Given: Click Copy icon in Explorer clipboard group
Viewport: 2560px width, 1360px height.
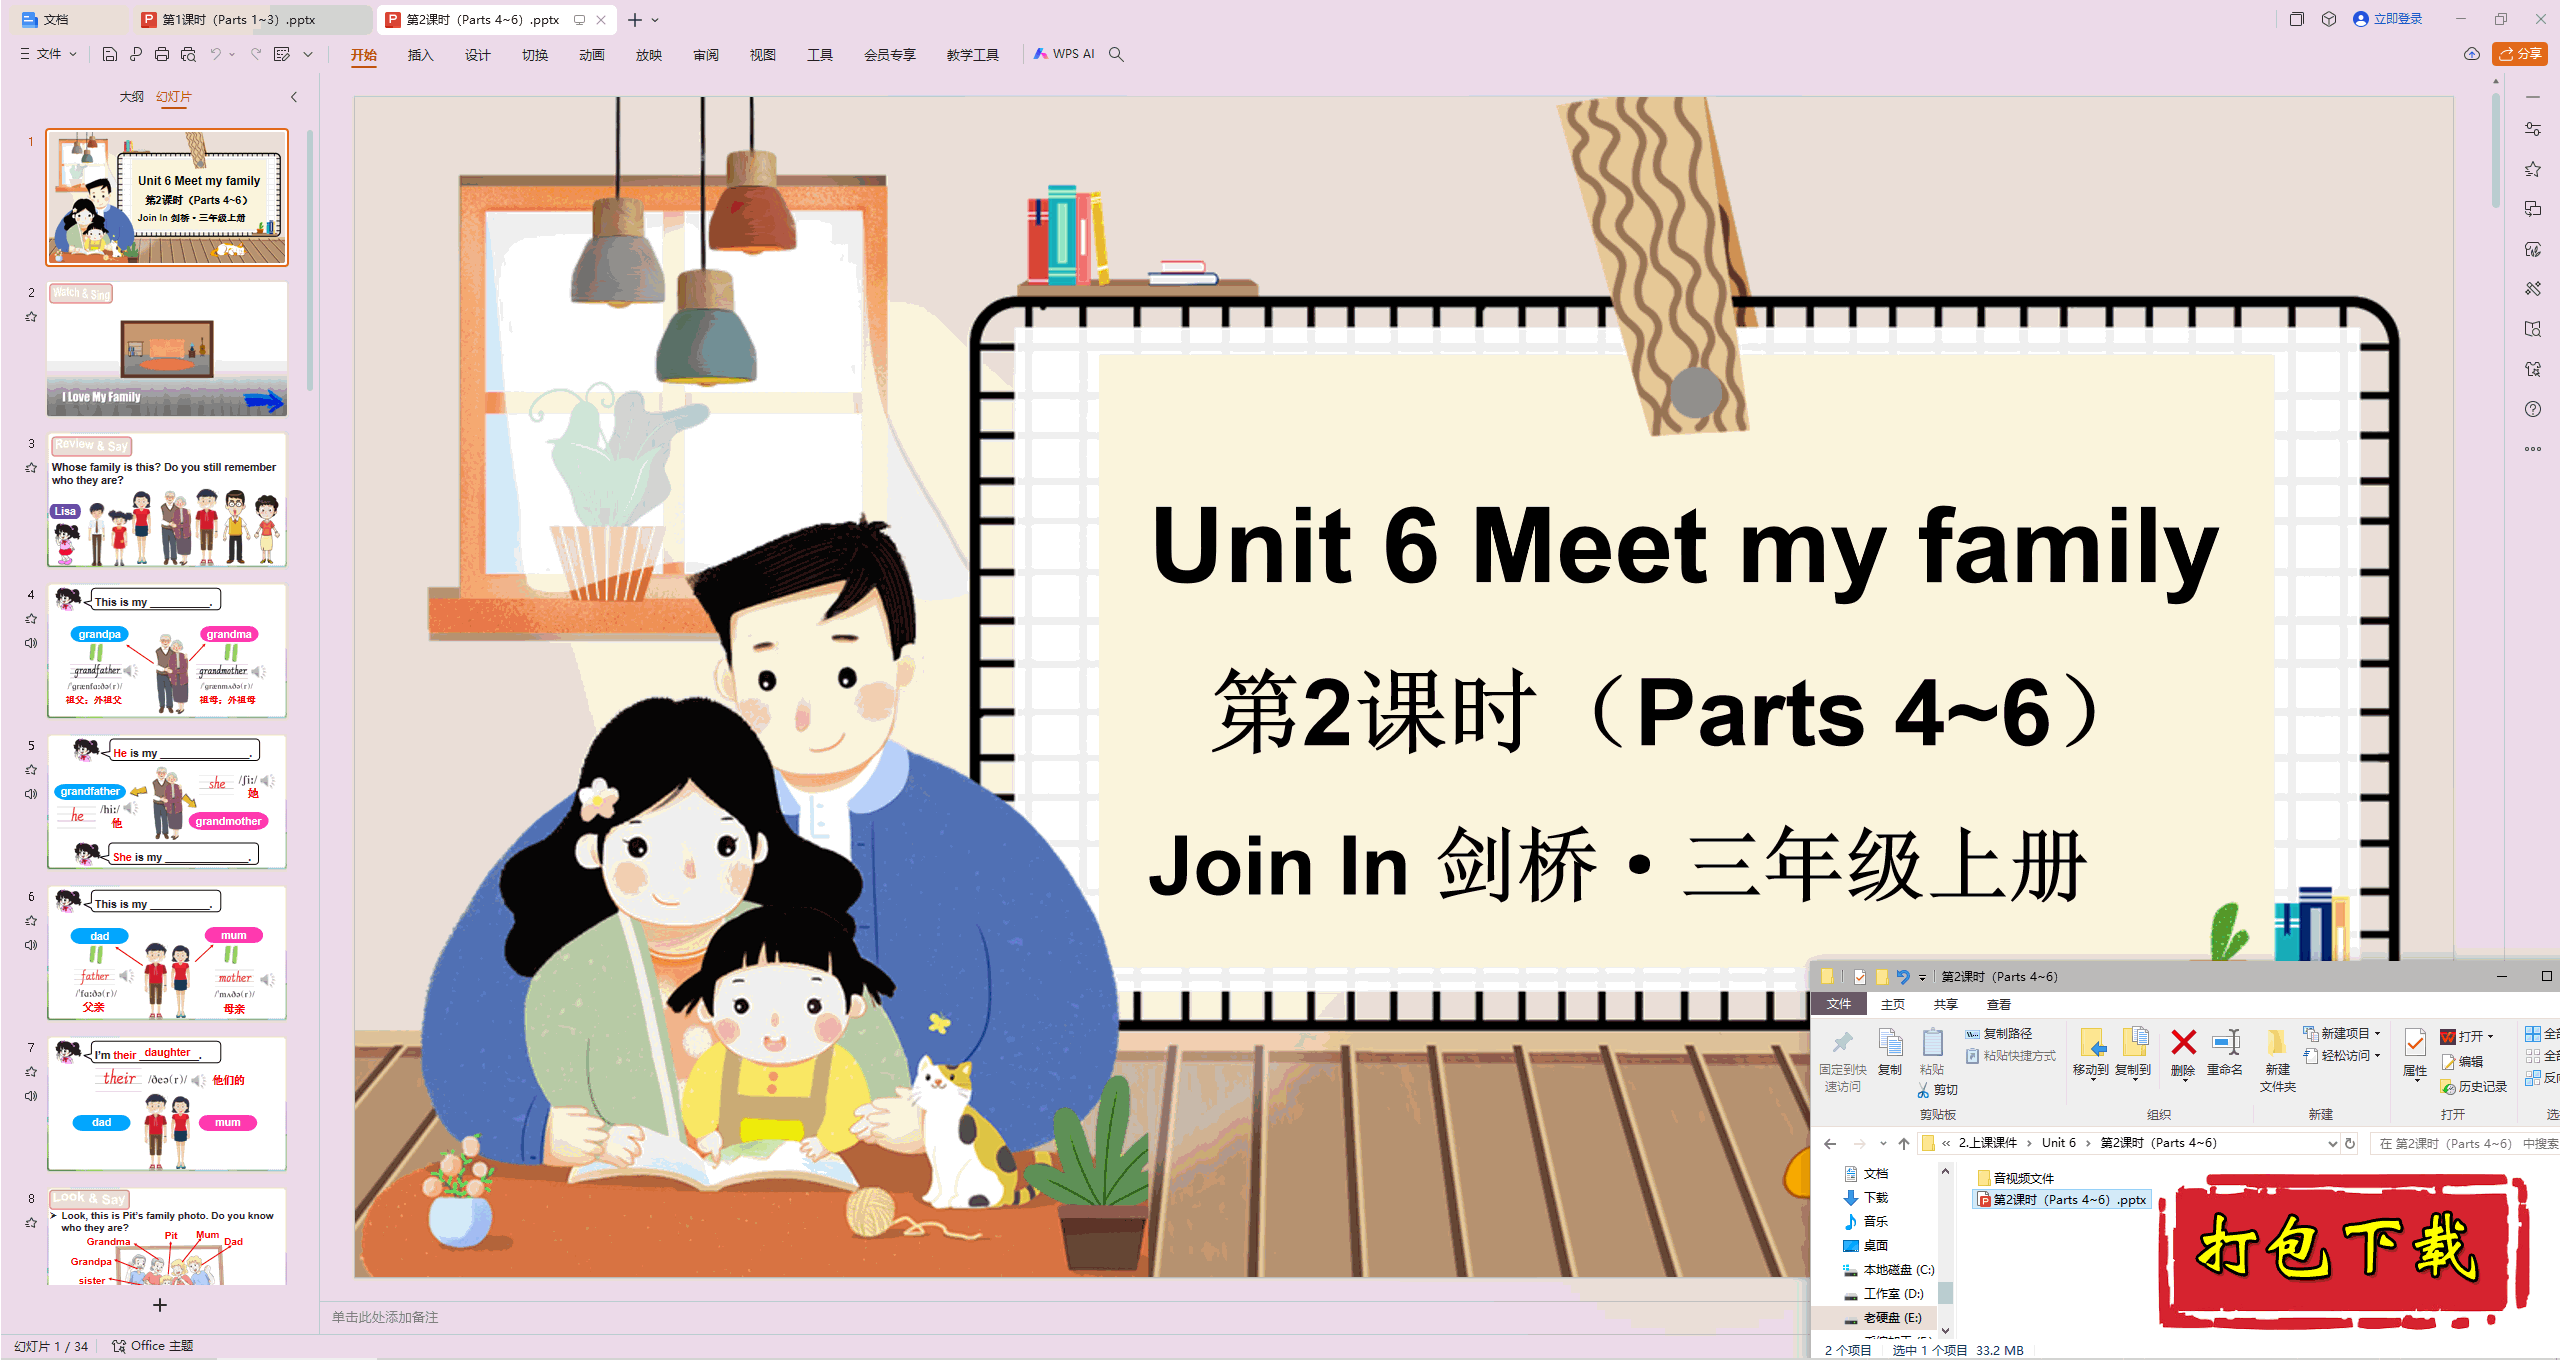Looking at the screenshot, I should coord(1890,1052).
